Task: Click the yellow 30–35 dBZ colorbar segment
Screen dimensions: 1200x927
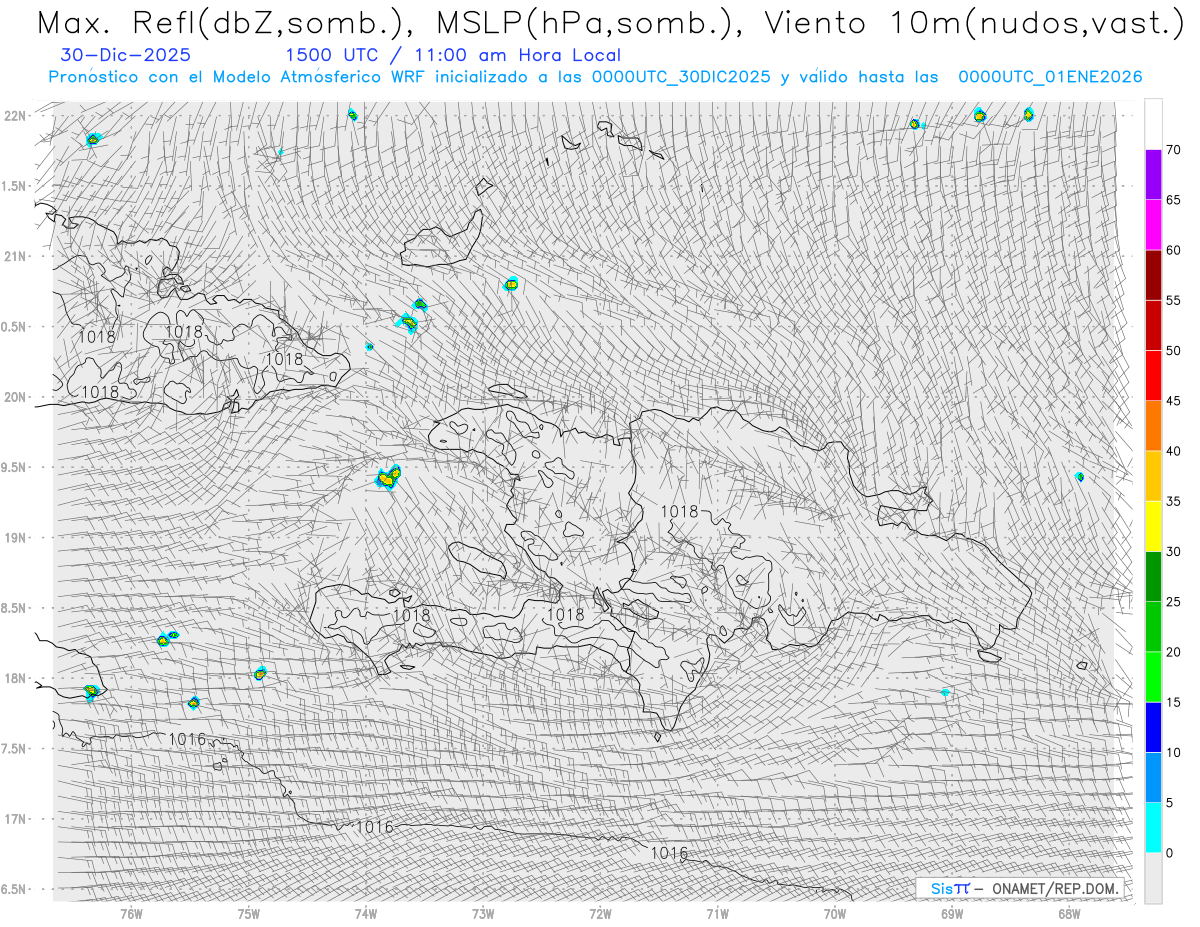Action: (1153, 526)
